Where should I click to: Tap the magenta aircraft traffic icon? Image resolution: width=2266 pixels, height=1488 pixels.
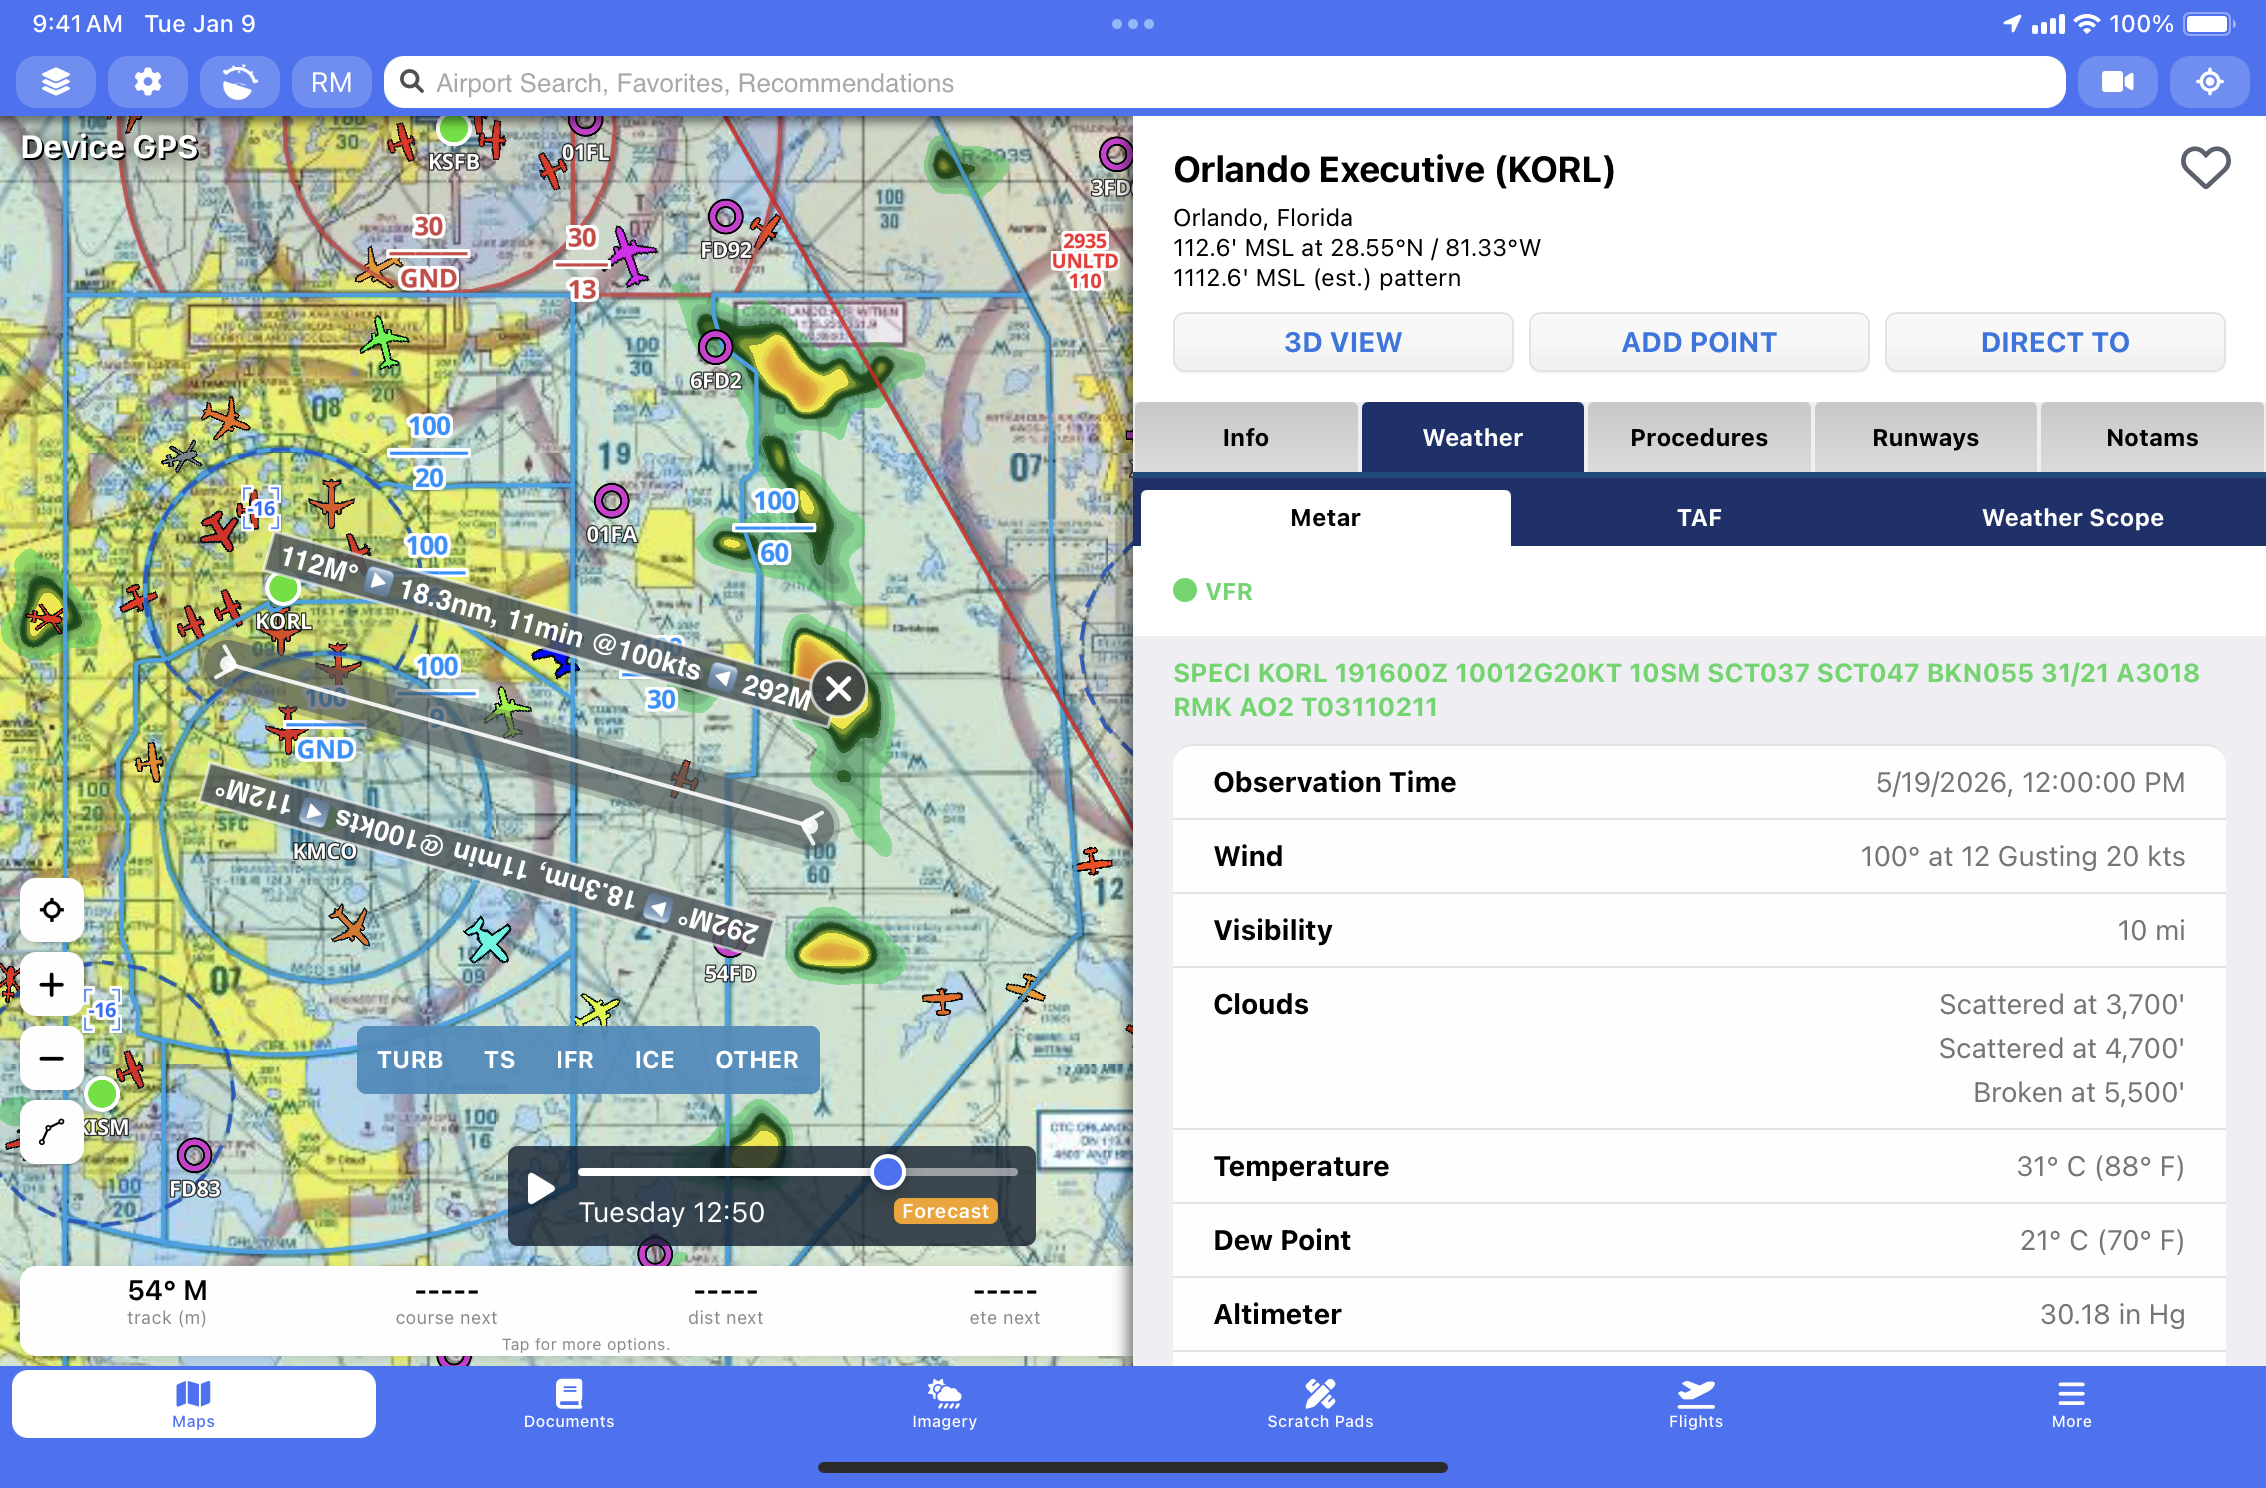(632, 254)
